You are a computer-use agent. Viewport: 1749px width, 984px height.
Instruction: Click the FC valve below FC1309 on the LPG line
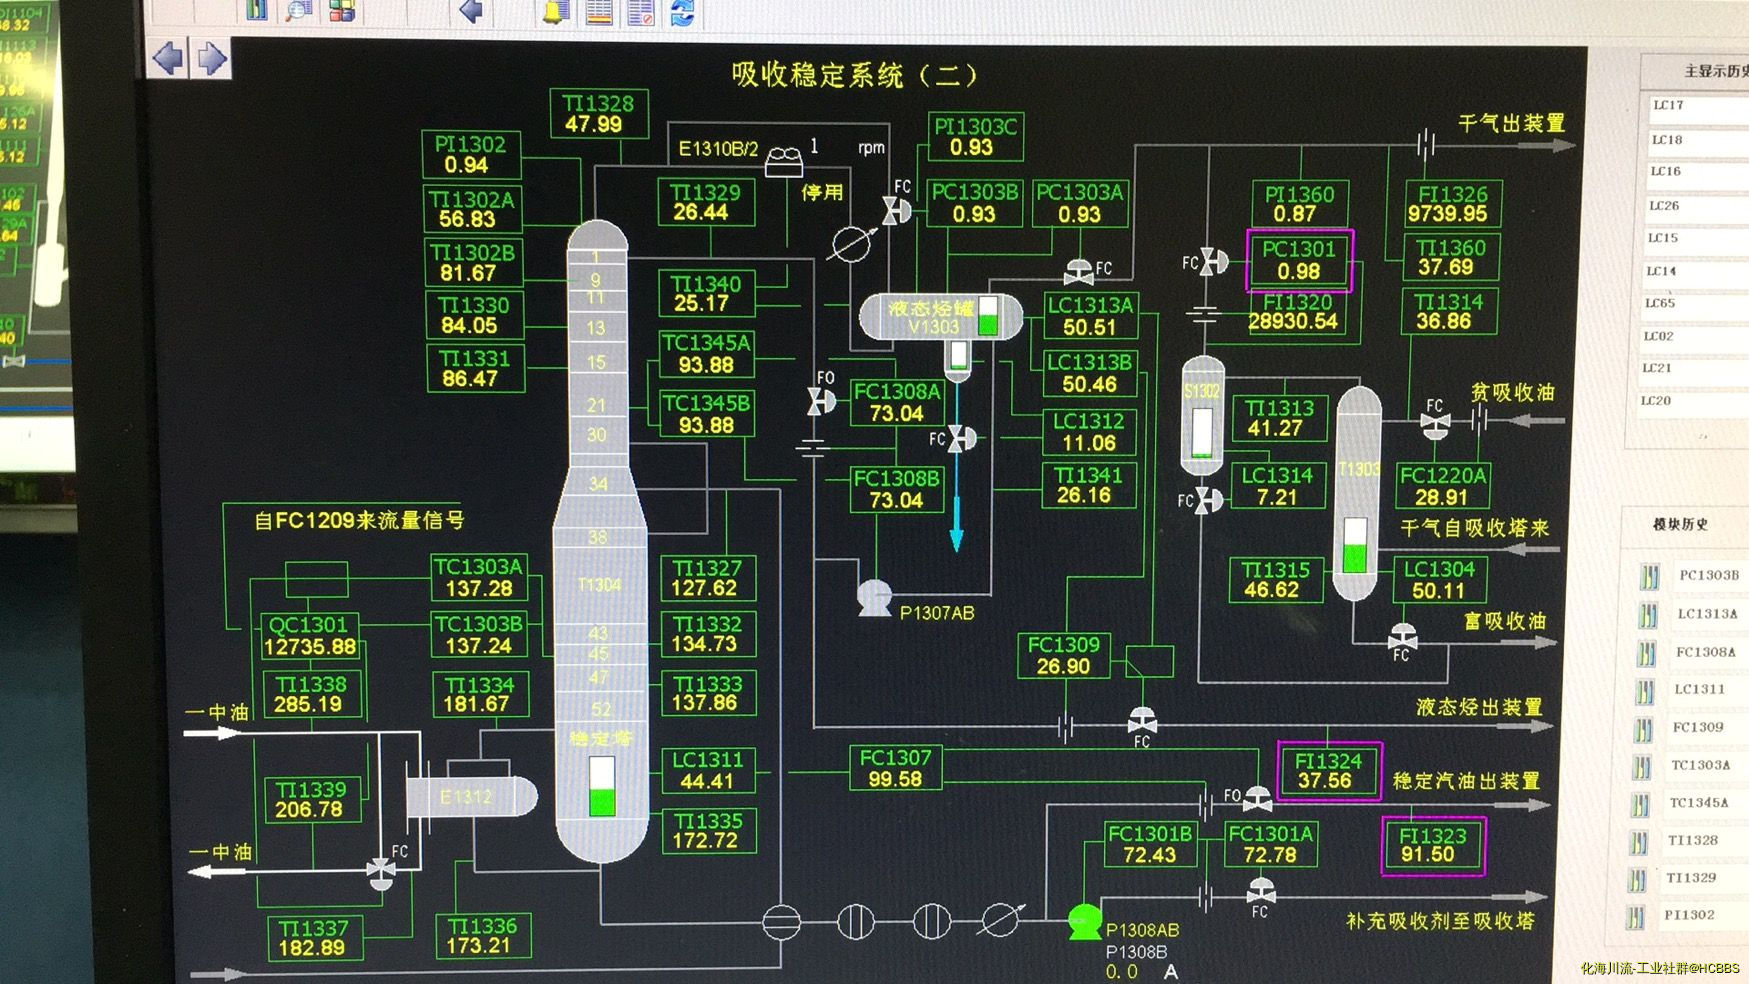[x=1142, y=720]
